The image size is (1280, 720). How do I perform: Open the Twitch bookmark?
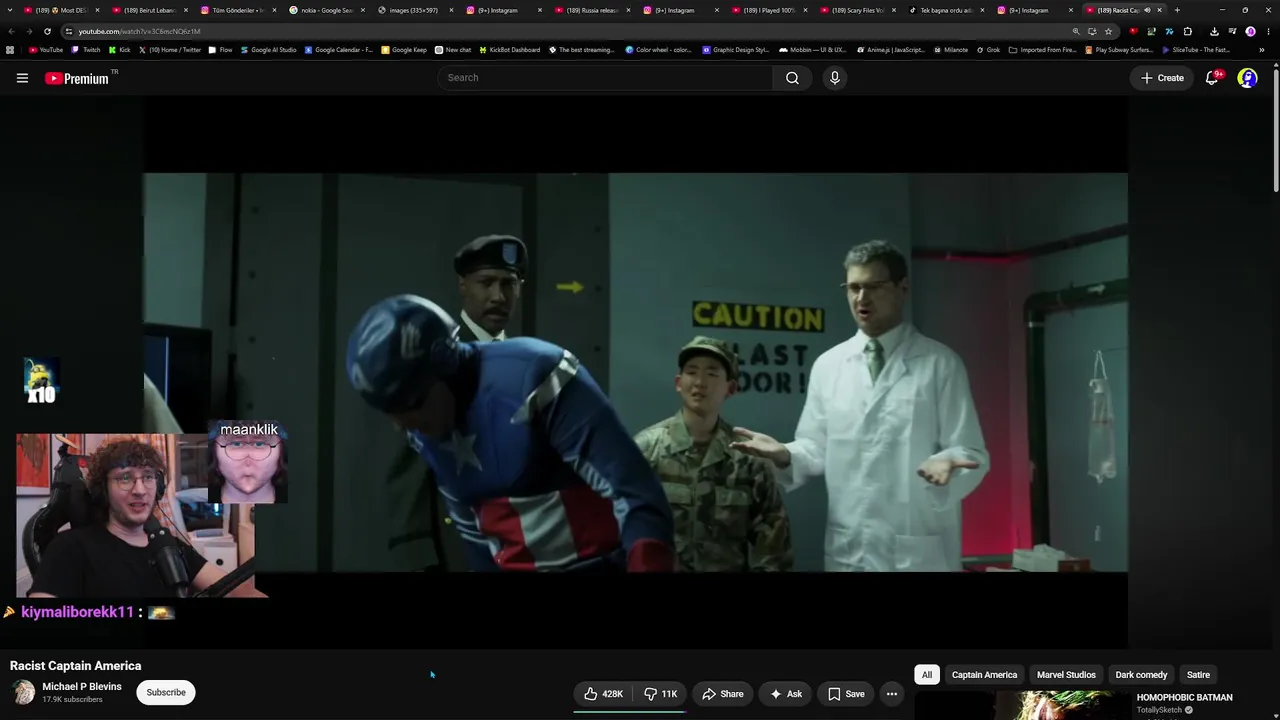pos(86,49)
